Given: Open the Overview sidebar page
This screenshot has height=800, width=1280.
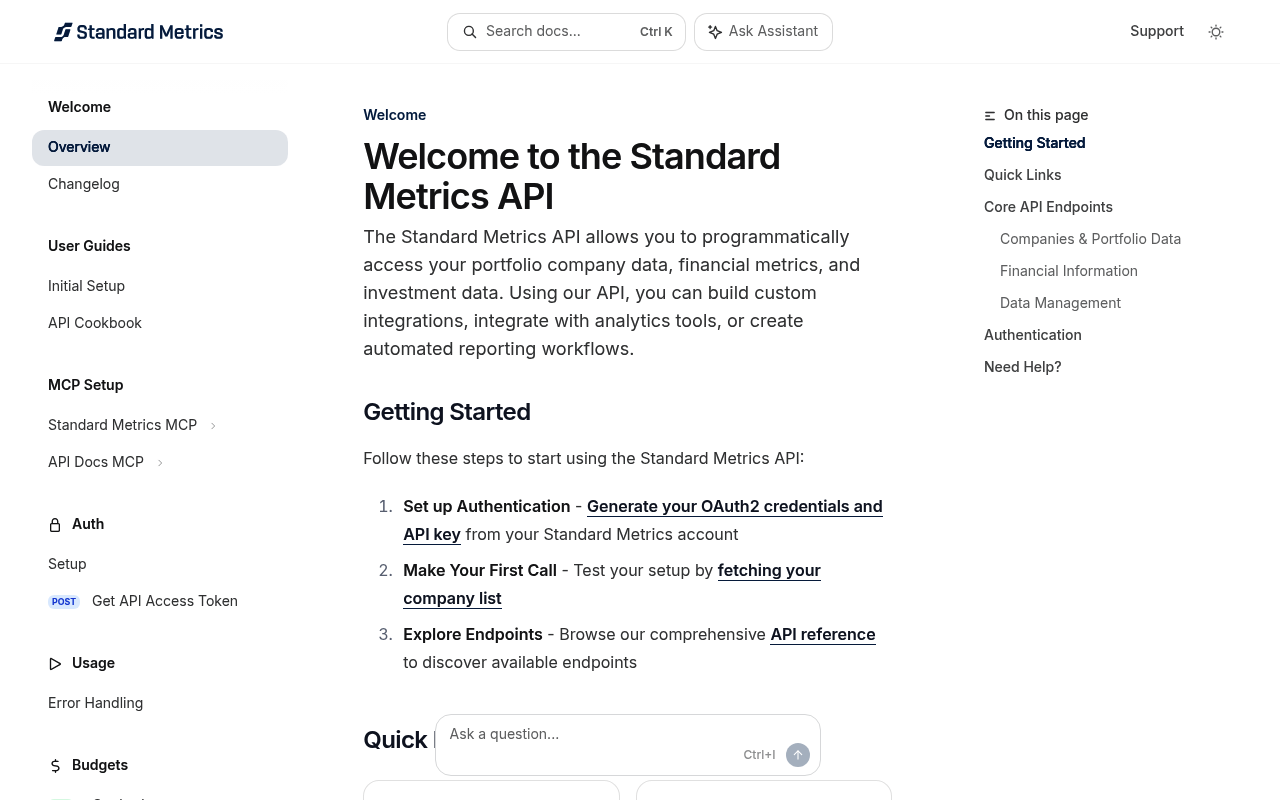Looking at the screenshot, I should click(x=160, y=148).
